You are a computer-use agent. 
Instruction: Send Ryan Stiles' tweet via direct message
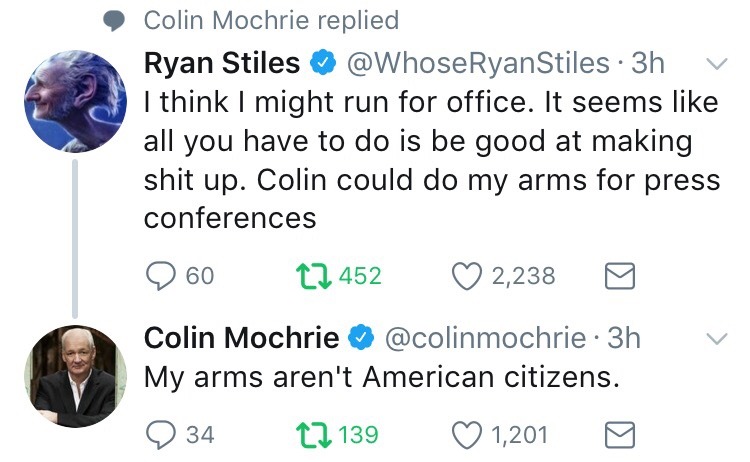coord(621,275)
